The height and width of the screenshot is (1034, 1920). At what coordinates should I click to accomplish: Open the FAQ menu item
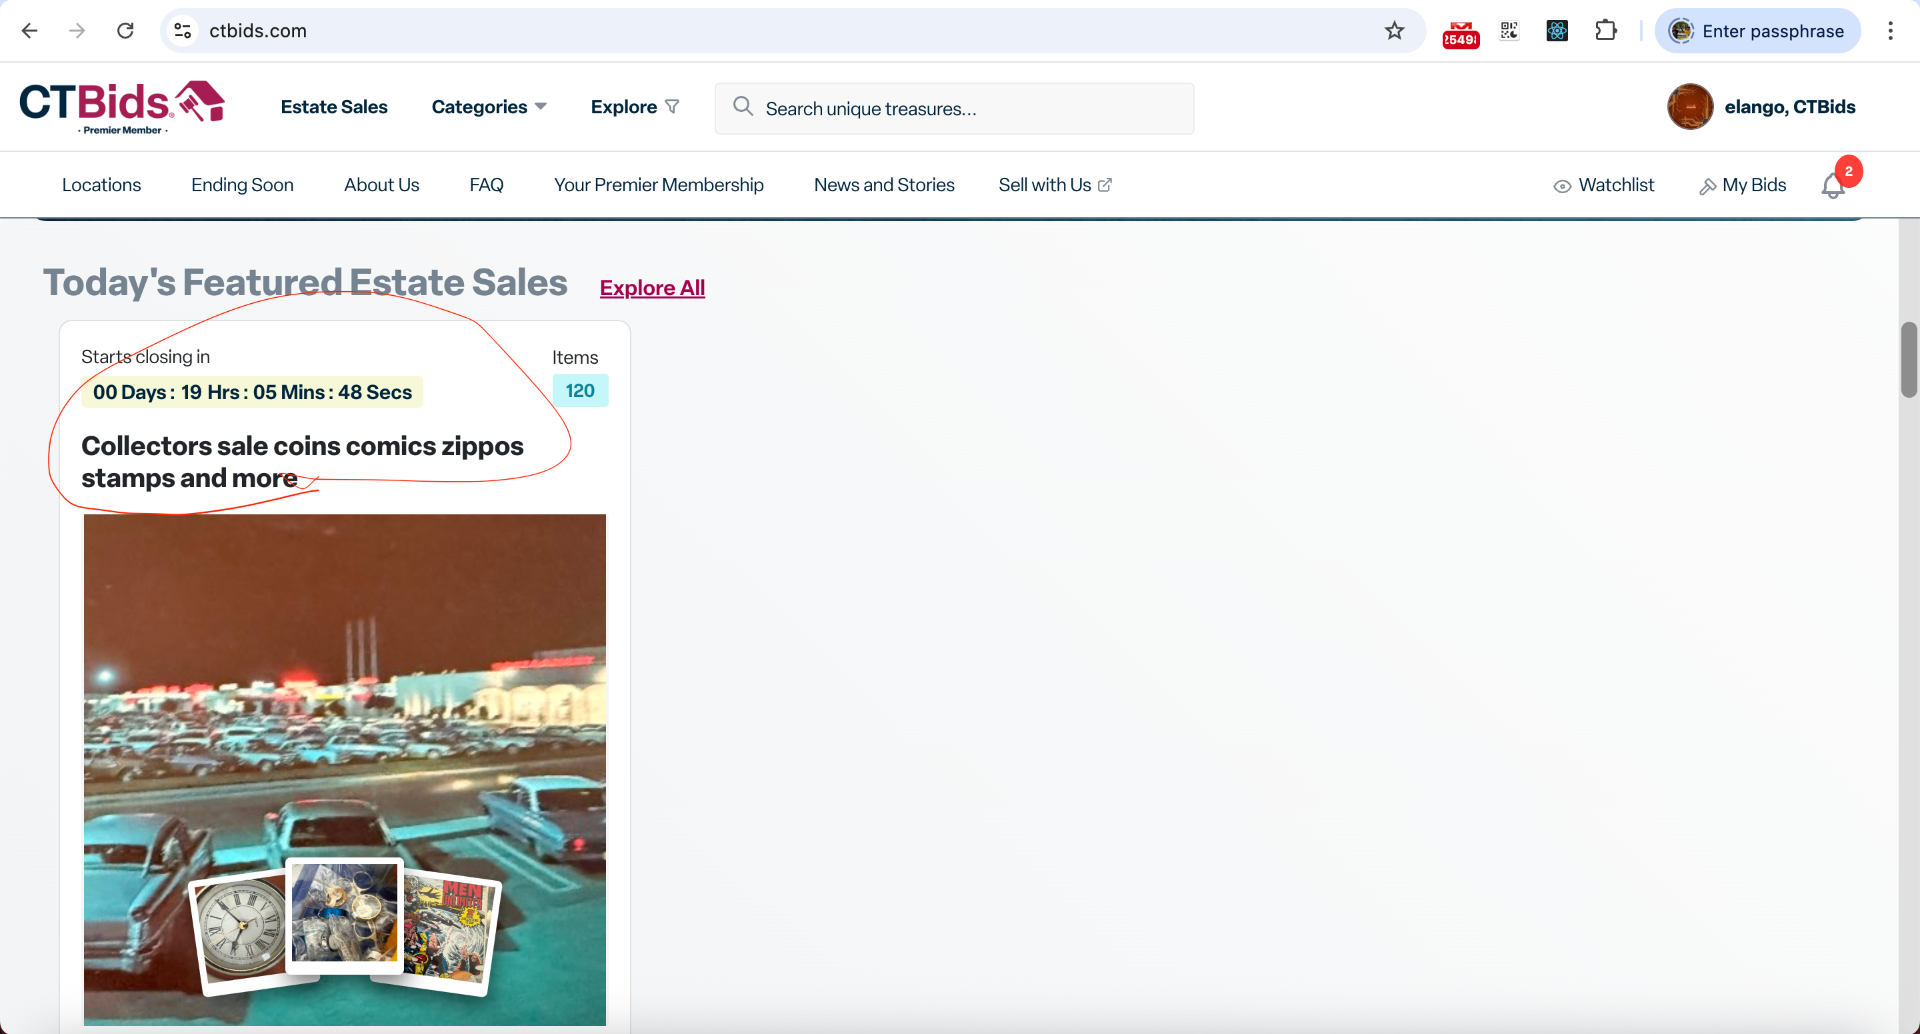(x=486, y=185)
